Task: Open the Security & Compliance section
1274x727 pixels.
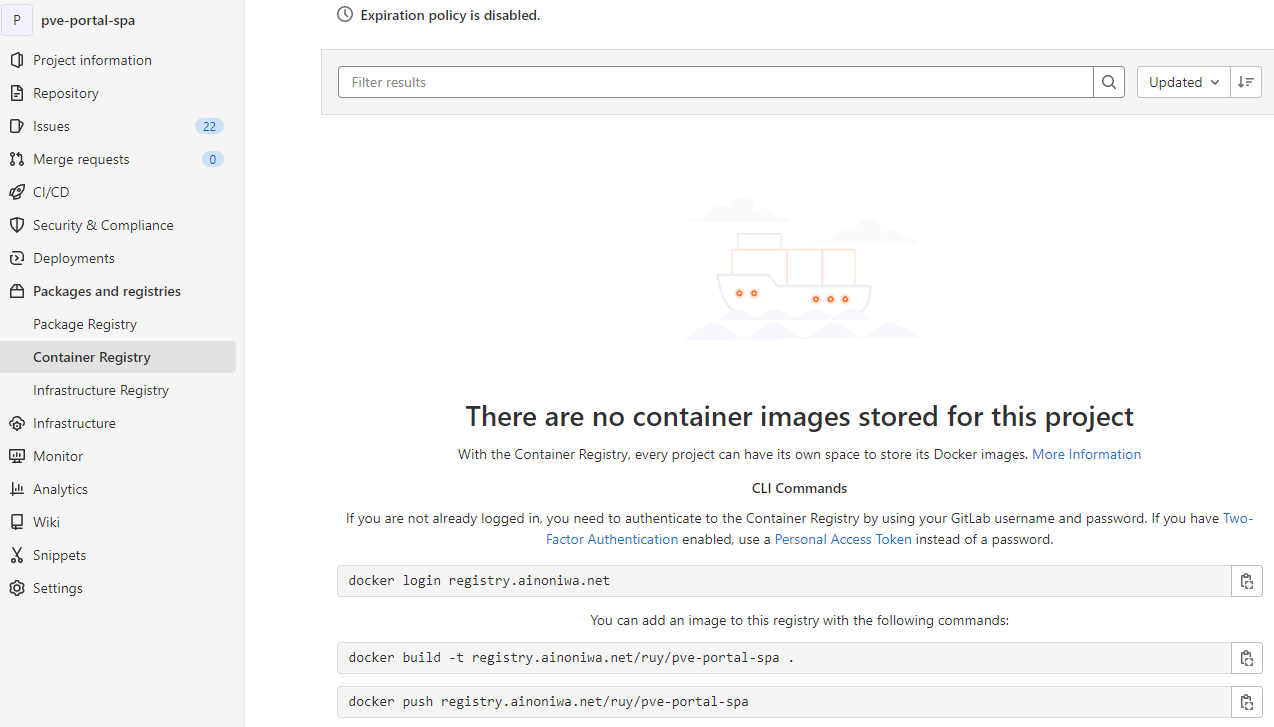Action: 102,224
